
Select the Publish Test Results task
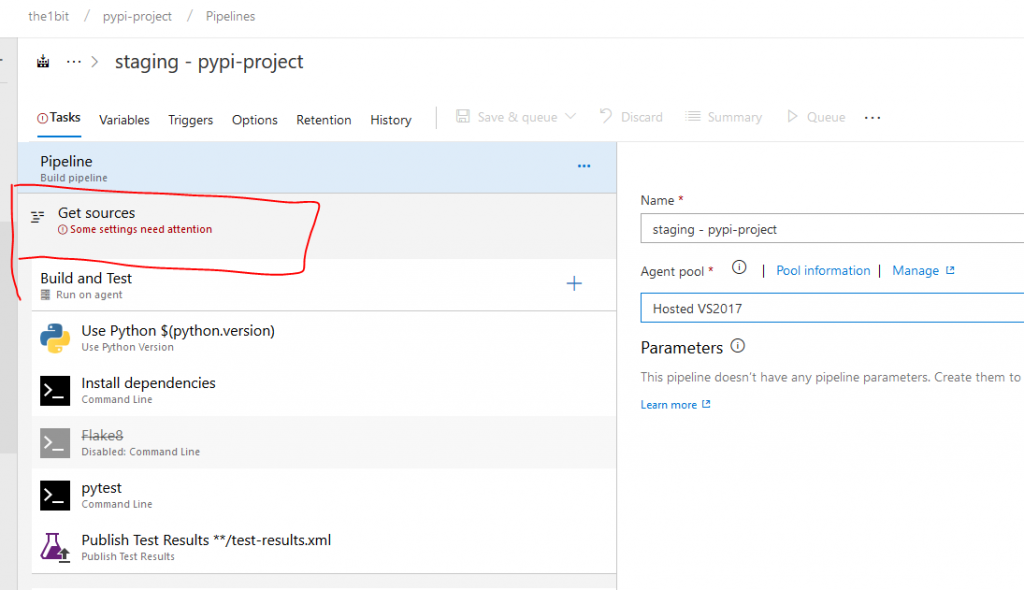324,548
